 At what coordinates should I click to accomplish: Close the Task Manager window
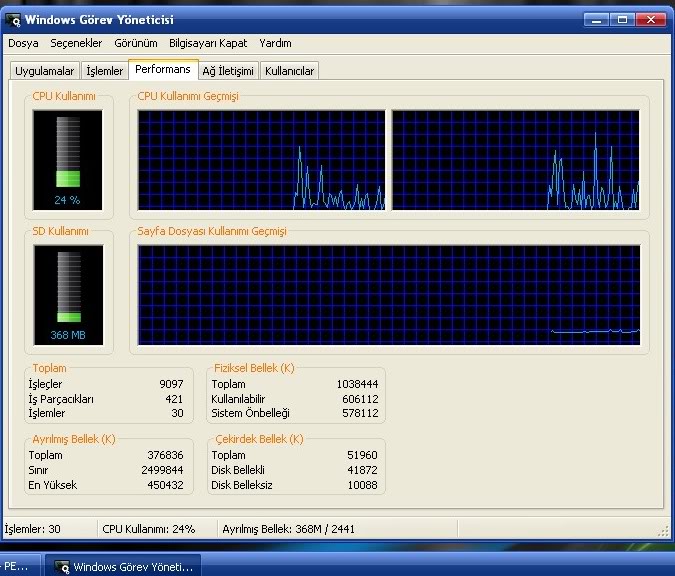[651, 20]
